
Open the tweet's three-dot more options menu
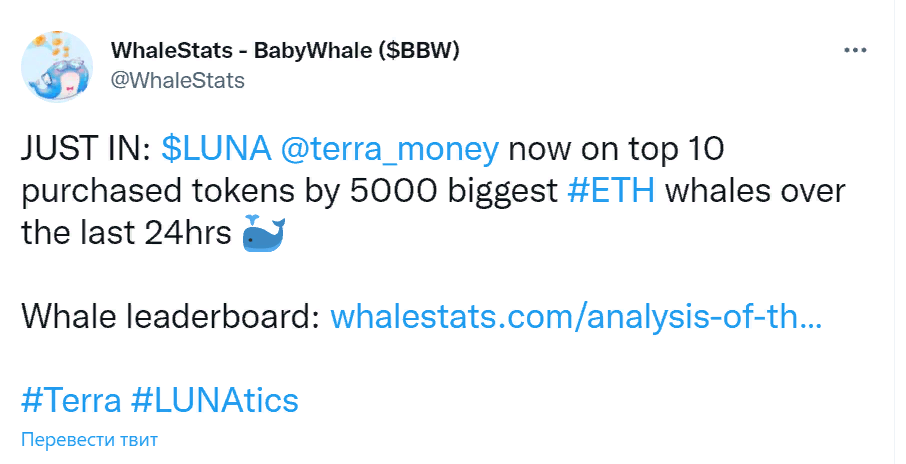(855, 50)
